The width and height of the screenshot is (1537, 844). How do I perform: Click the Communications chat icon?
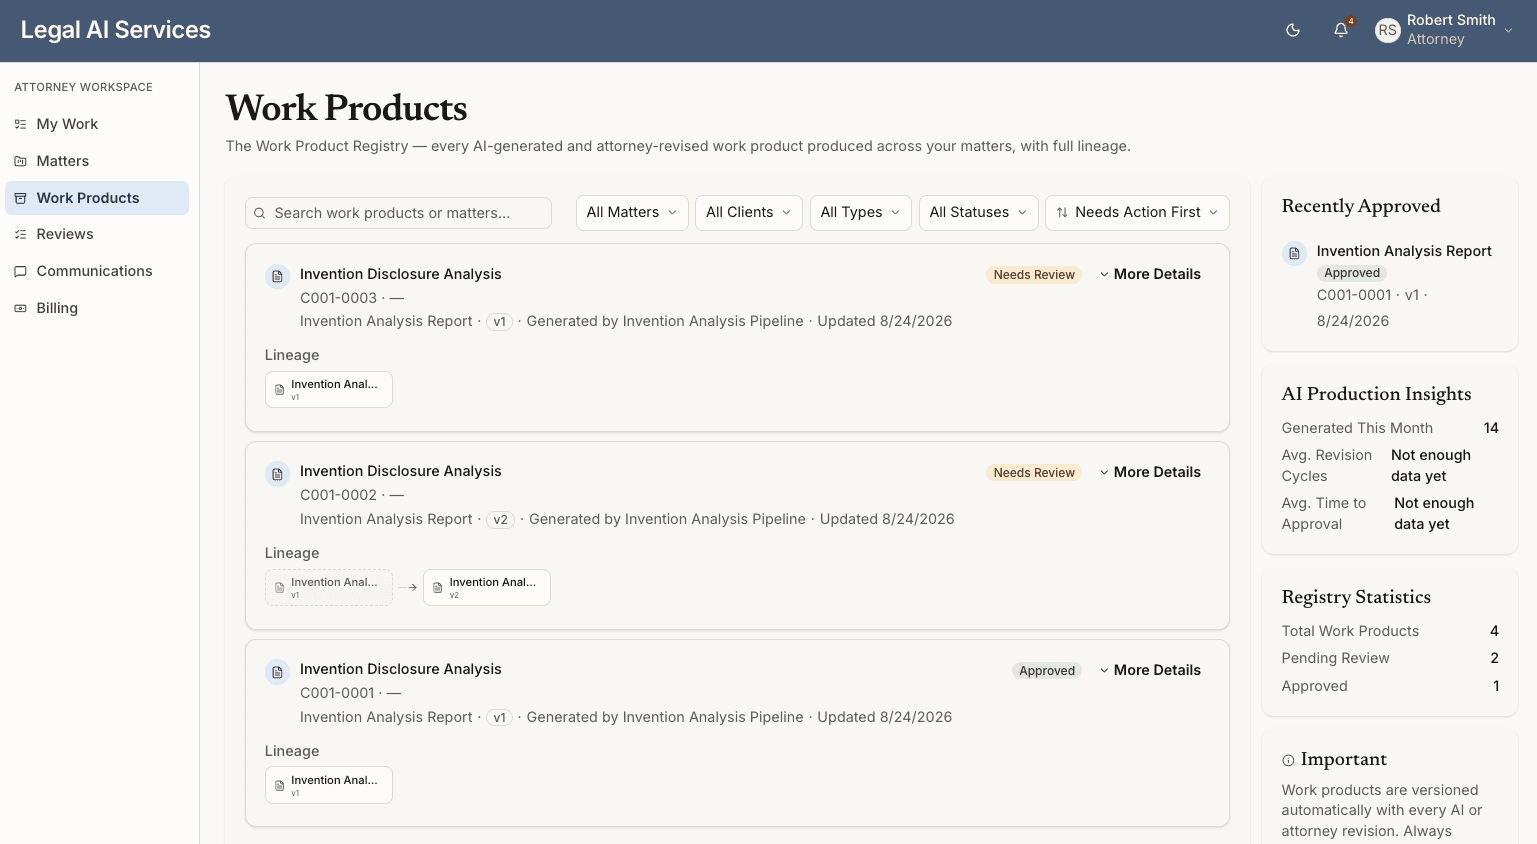click(x=20, y=271)
